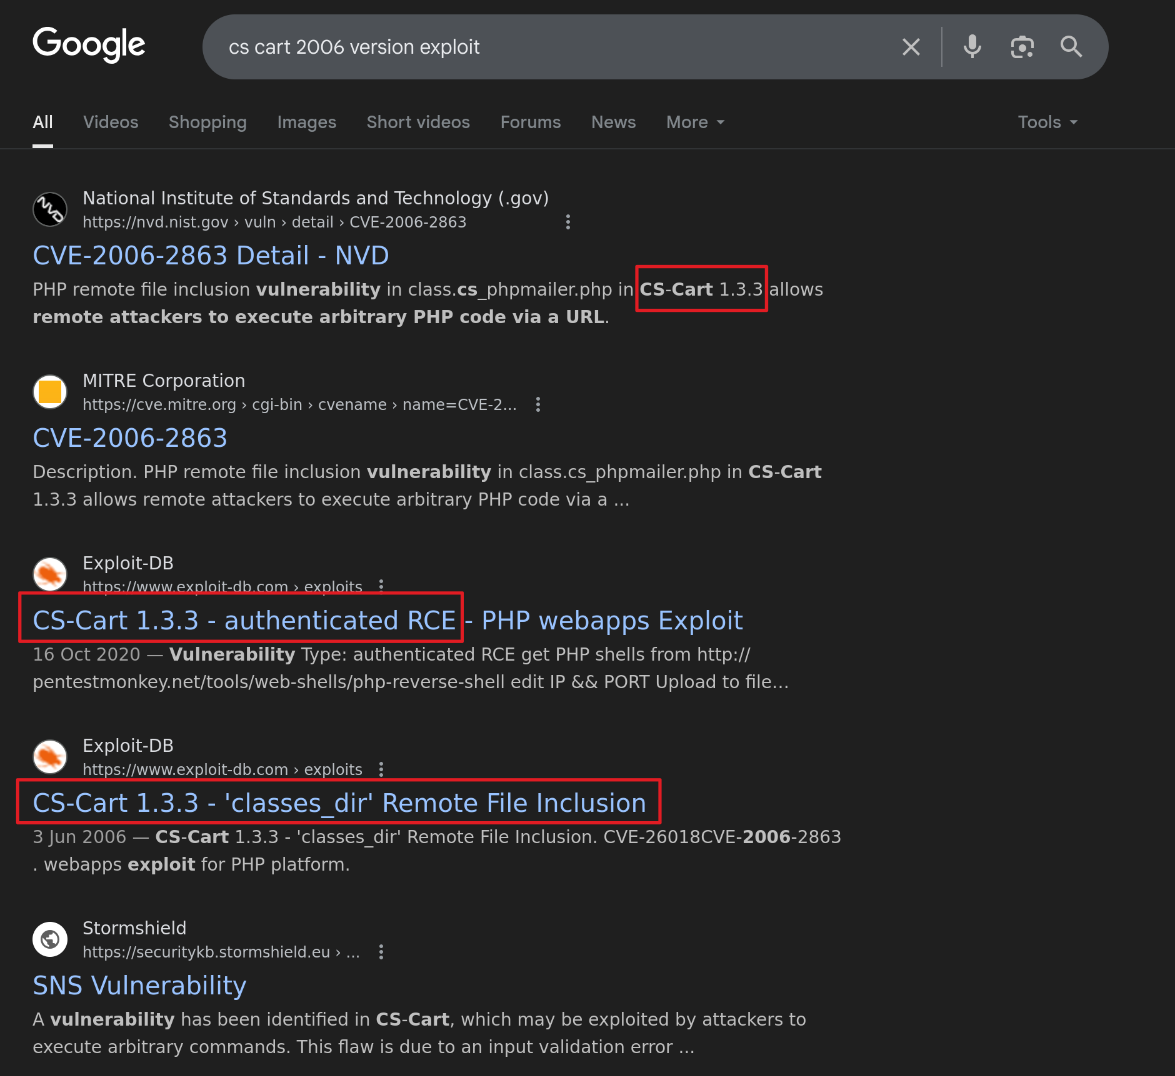Click the MITRE Corporation favicon
Image resolution: width=1175 pixels, height=1076 pixels.
pos(50,392)
